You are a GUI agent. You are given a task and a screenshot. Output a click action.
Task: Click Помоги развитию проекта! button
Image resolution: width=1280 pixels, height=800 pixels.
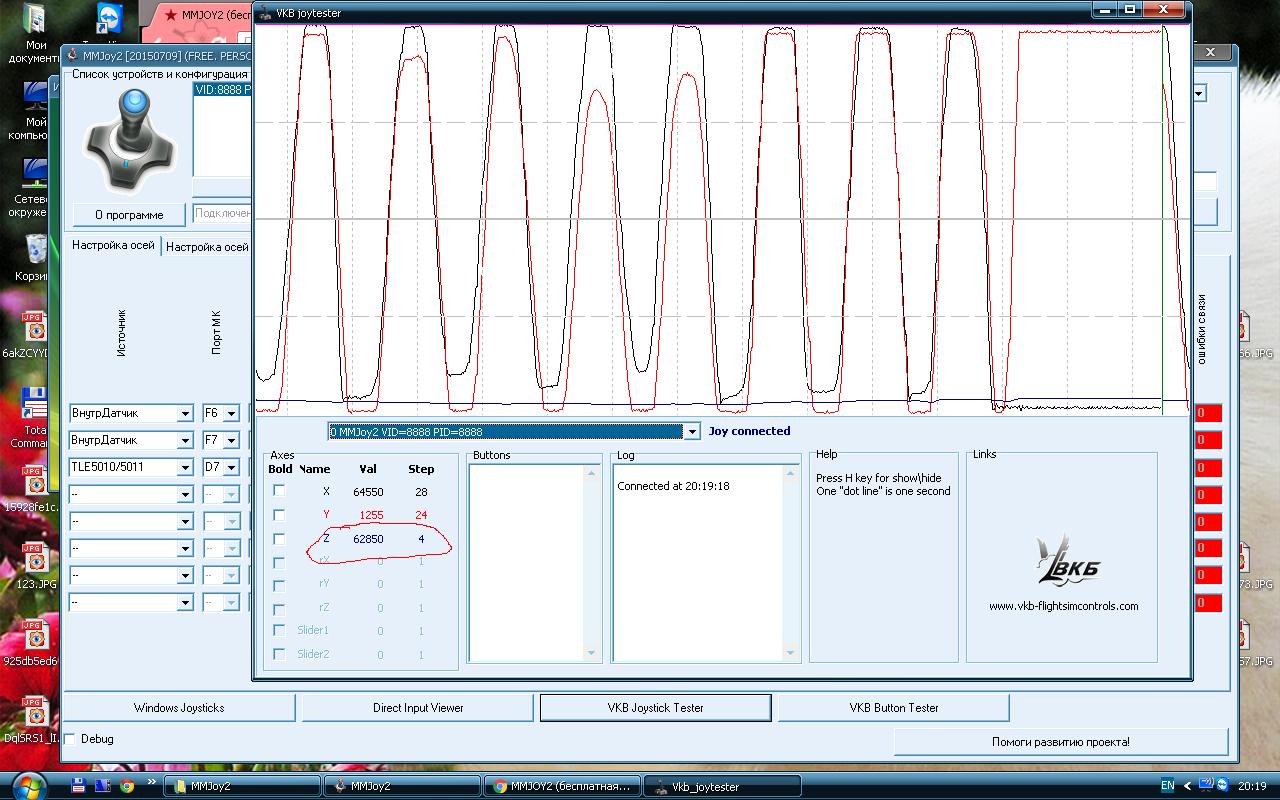click(x=1060, y=741)
